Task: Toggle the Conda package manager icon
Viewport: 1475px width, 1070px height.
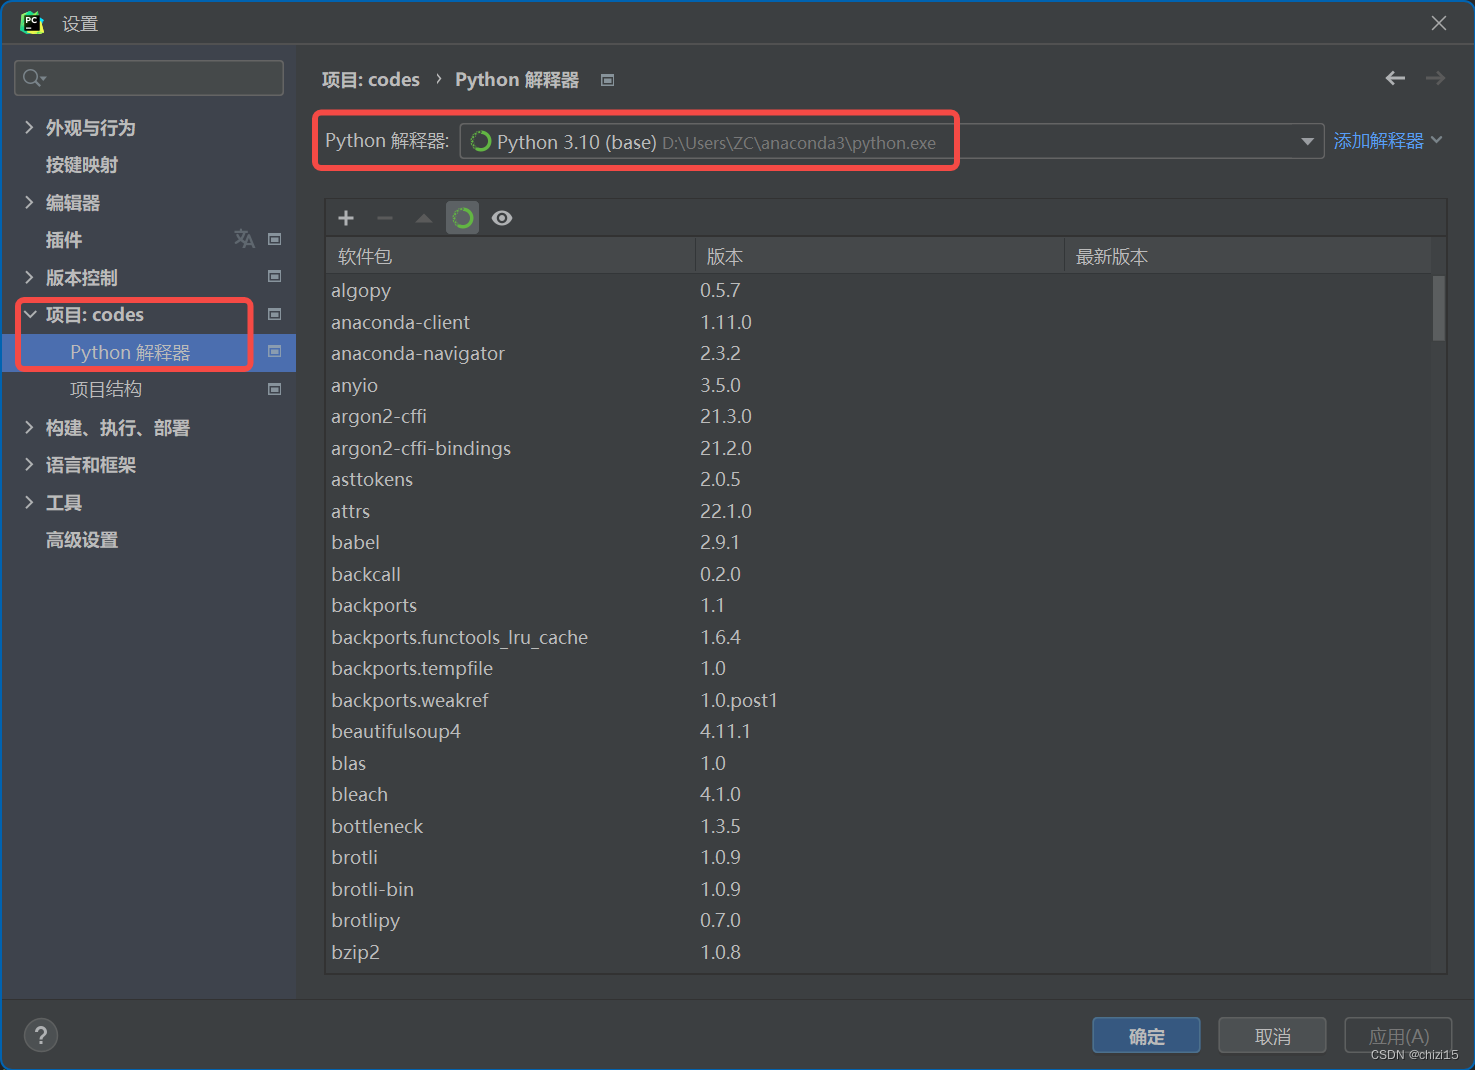Action: point(463,218)
